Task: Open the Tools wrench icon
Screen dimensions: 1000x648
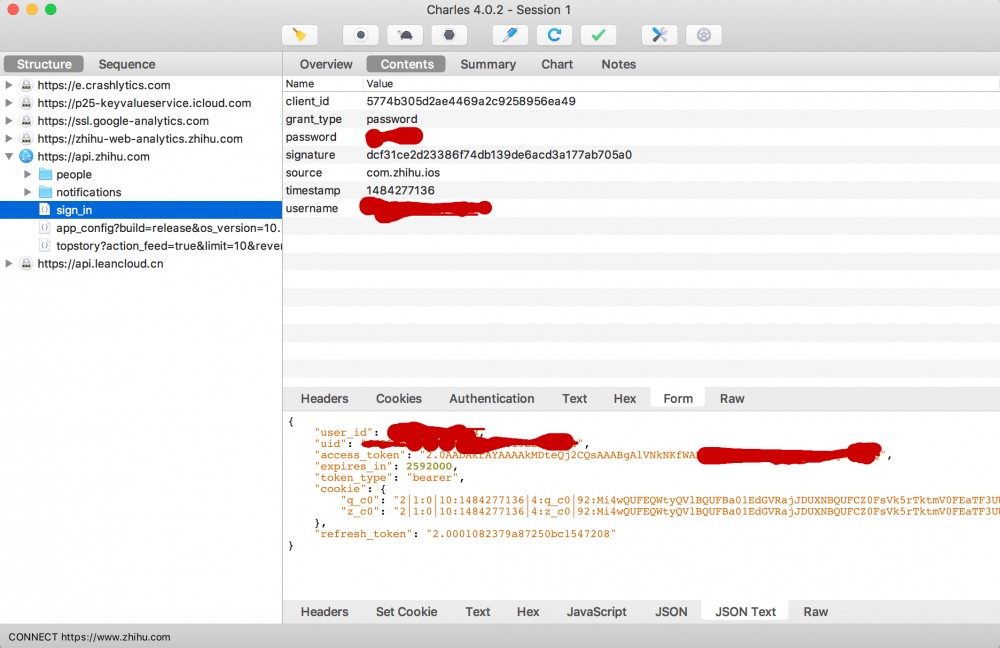Action: pyautogui.click(x=659, y=35)
